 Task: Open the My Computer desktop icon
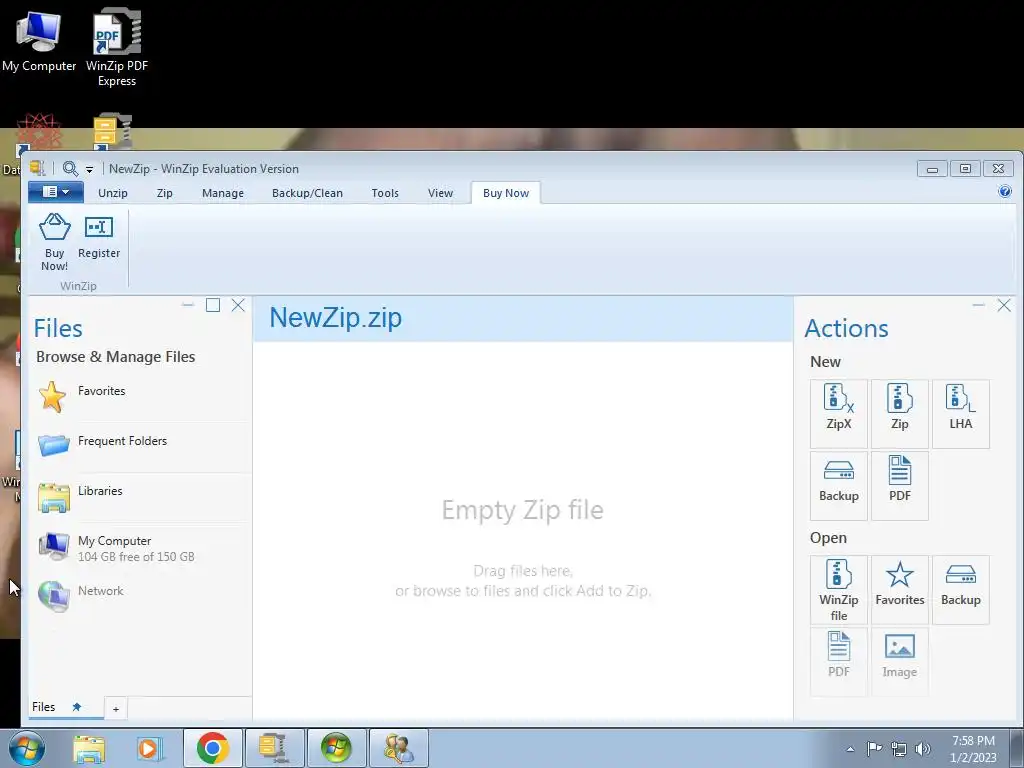click(x=39, y=41)
